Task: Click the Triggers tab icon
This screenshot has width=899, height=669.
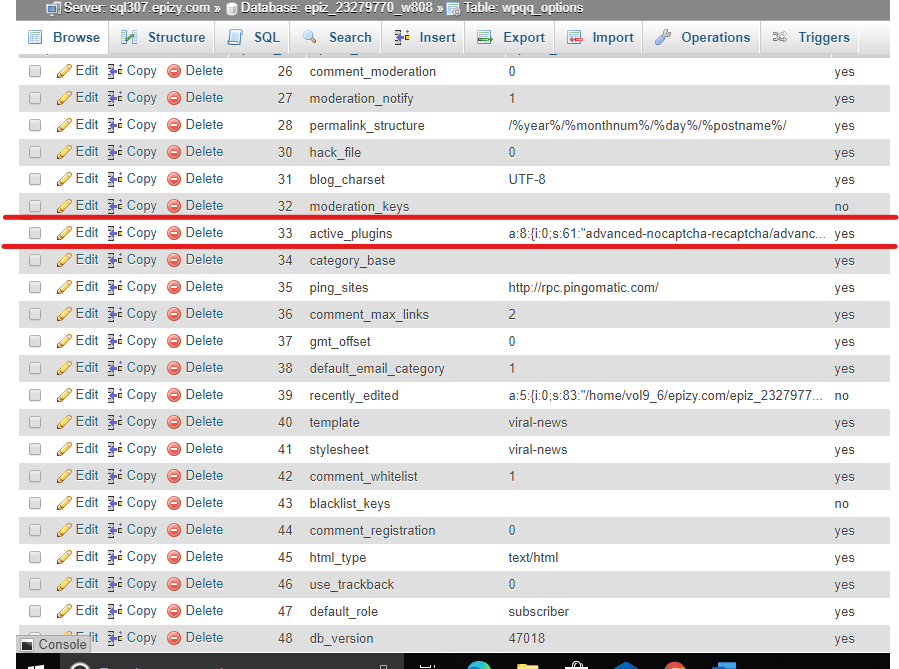Action: pos(780,37)
